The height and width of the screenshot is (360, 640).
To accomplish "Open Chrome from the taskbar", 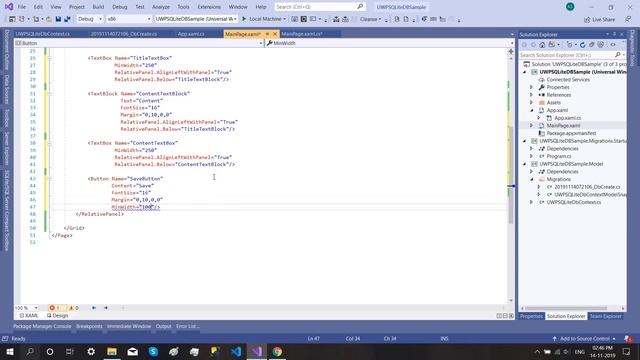I will (277, 351).
